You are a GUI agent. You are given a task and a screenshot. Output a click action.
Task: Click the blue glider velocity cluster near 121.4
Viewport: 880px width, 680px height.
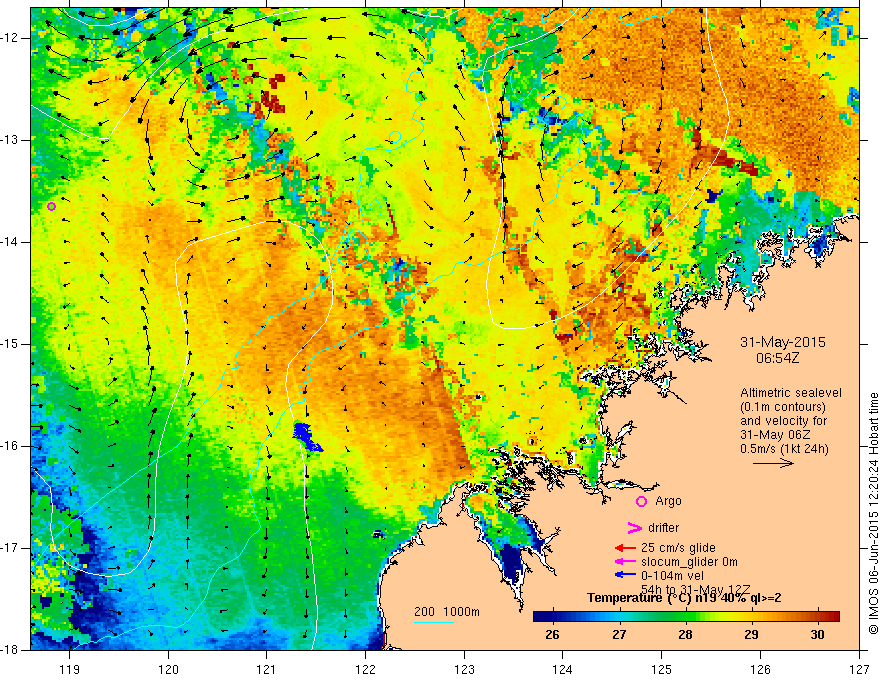306,437
